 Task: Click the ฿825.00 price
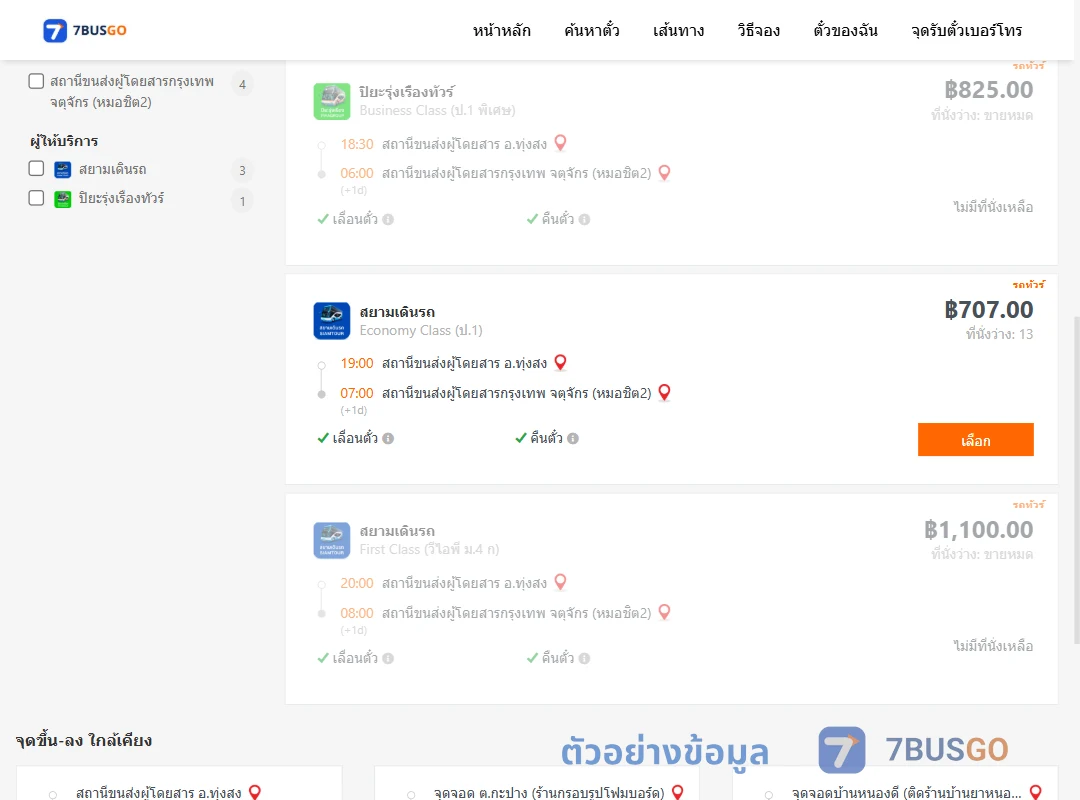pyautogui.click(x=988, y=90)
